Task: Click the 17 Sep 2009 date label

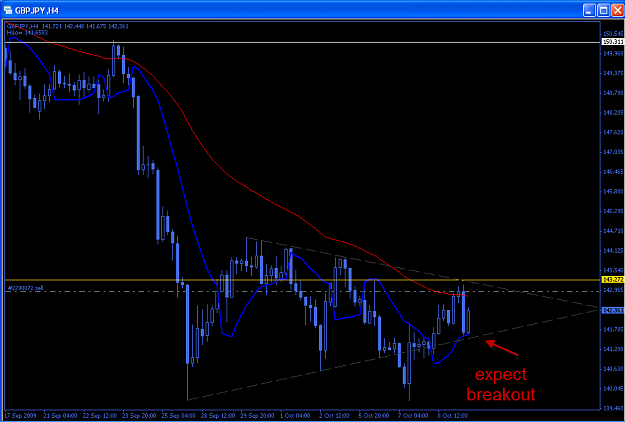Action: [21, 415]
